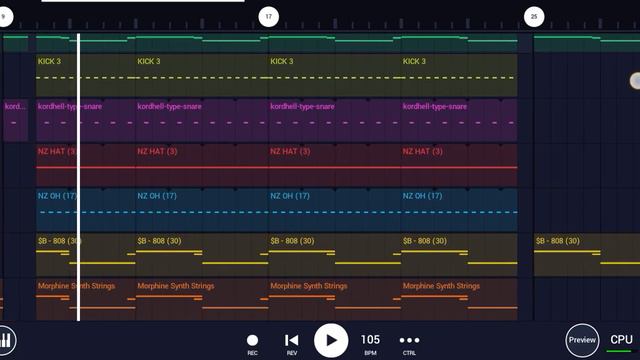Viewport: 640px width, 360px height.
Task: Select the second Morphine Synth Strings clip
Action: tap(202, 300)
